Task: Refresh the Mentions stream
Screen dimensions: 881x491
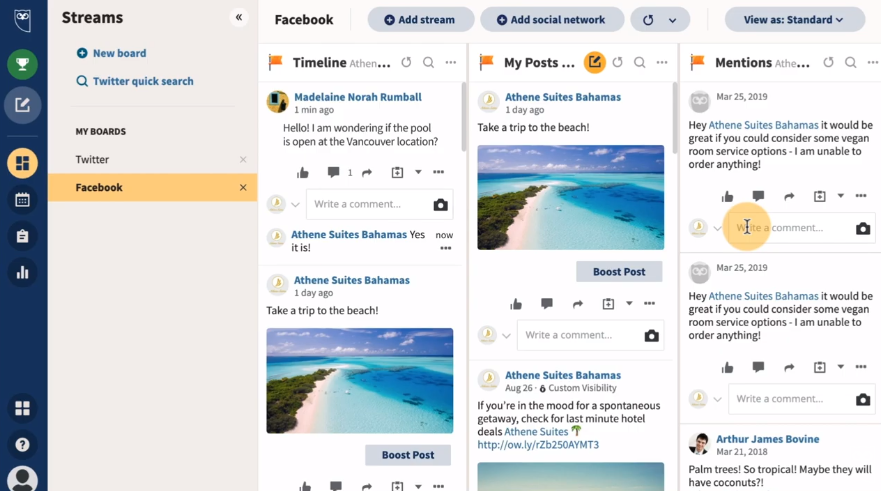Action: point(828,62)
